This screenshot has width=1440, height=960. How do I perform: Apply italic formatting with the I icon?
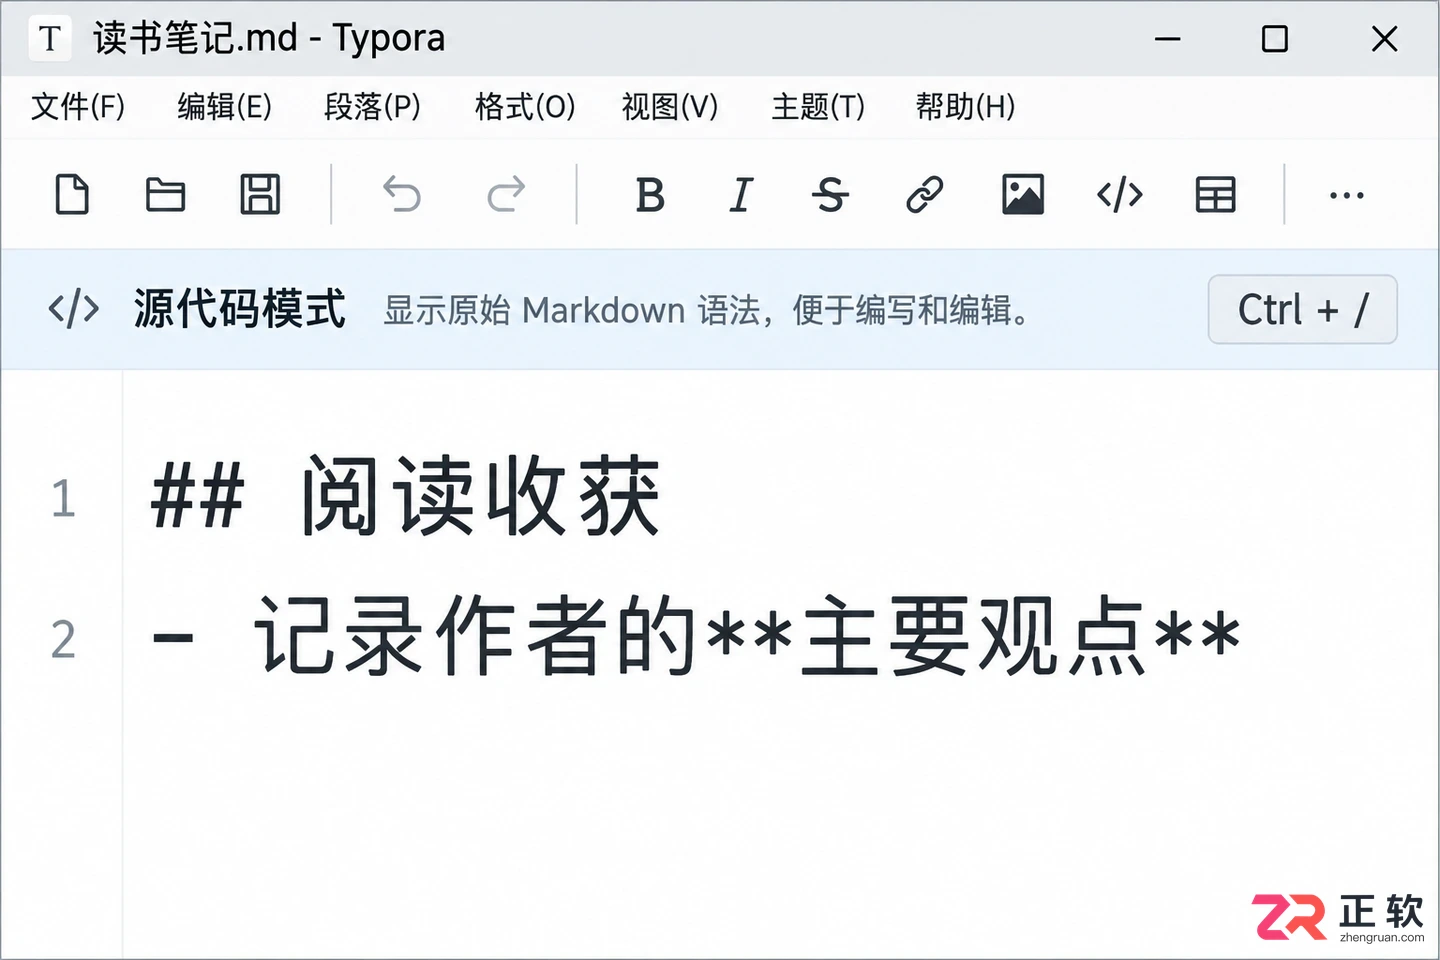[741, 194]
